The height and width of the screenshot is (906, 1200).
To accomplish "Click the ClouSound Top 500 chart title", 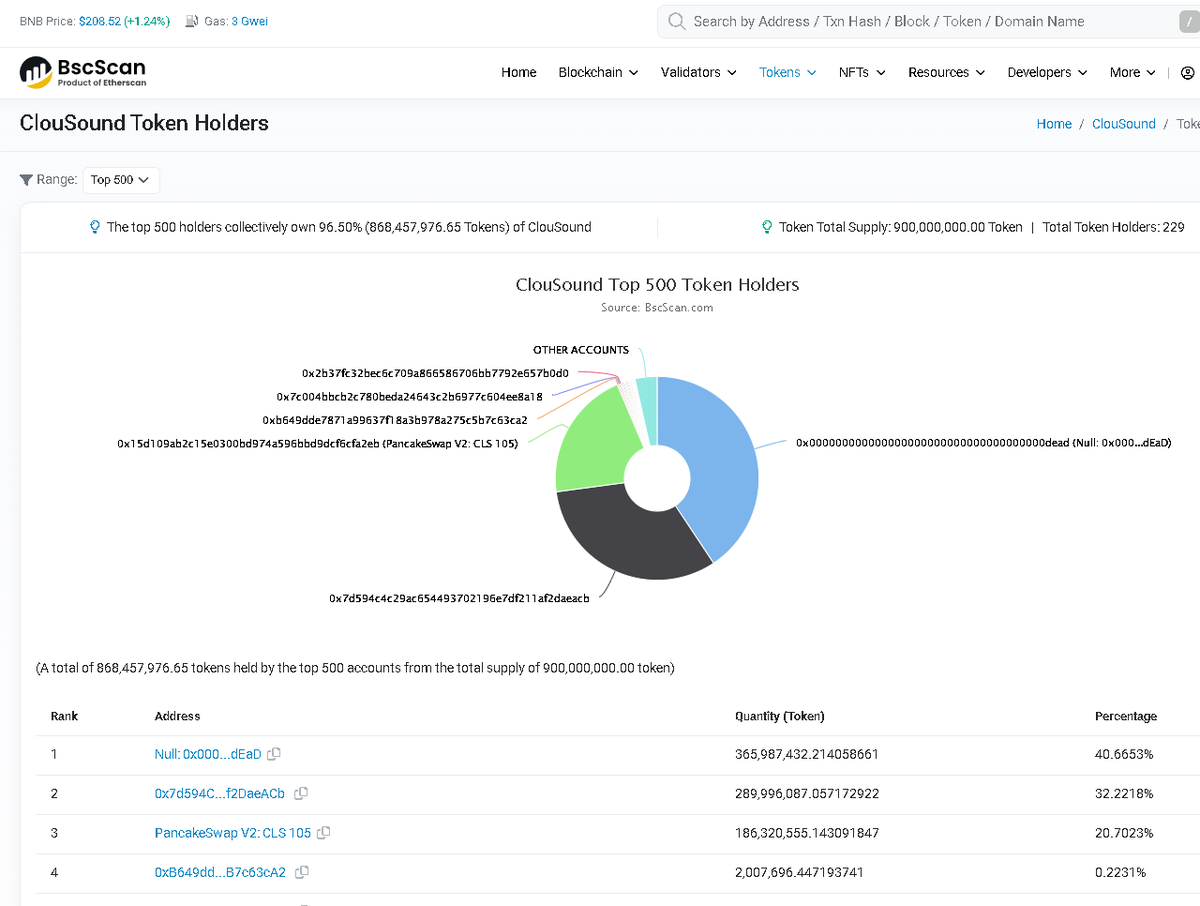I will (657, 285).
